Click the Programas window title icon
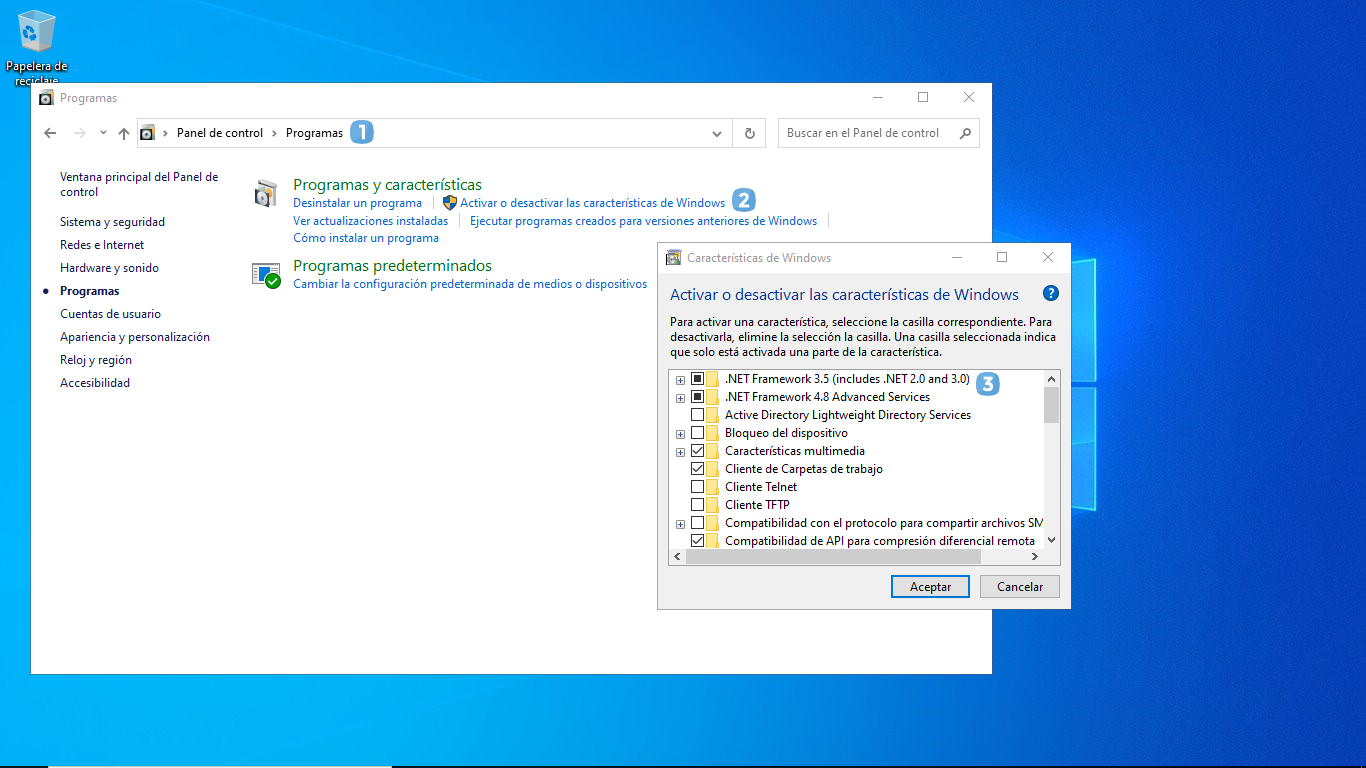 [46, 98]
